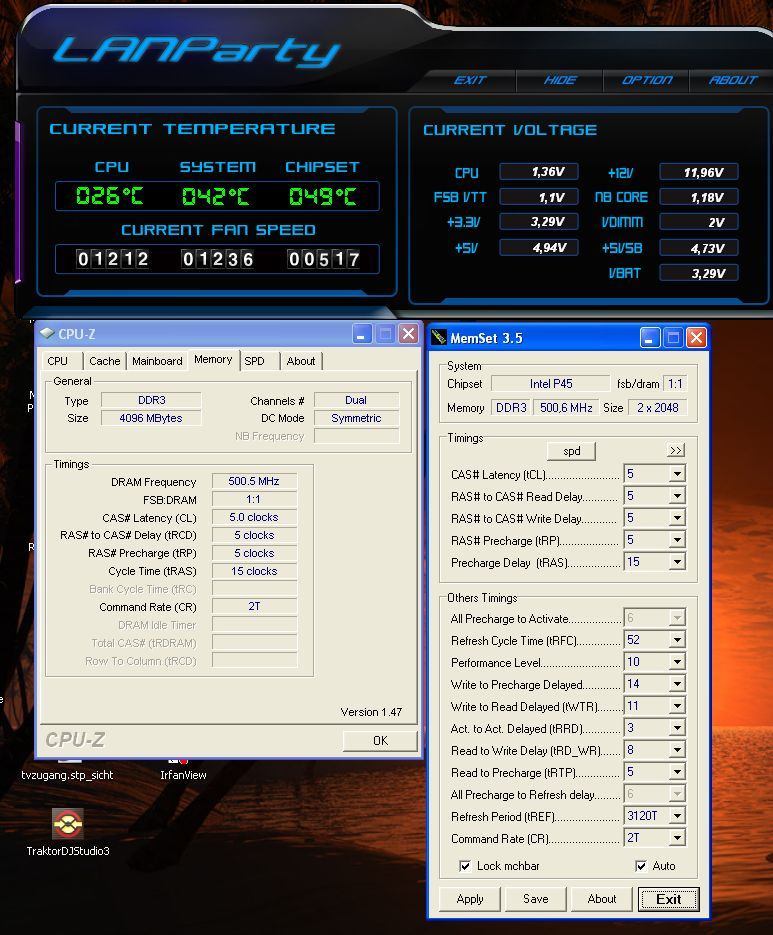773x935 pixels.
Task: Click the Chipset field showing Intel P45
Action: tap(551, 383)
